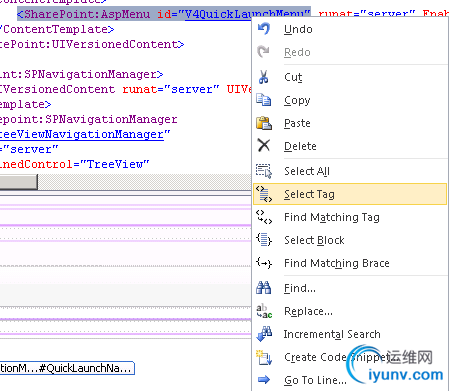Image resolution: width=449 pixels, height=391 pixels.
Task: Choose the highlighted Select Tag entry
Action: (350, 194)
